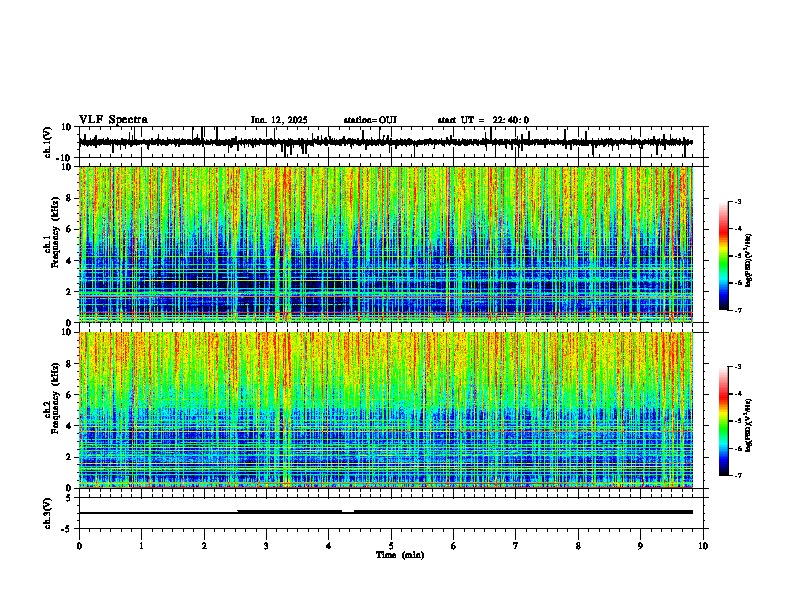Click the ch.3 black signal line
Screen dimensions: 792x612
tap(385, 512)
